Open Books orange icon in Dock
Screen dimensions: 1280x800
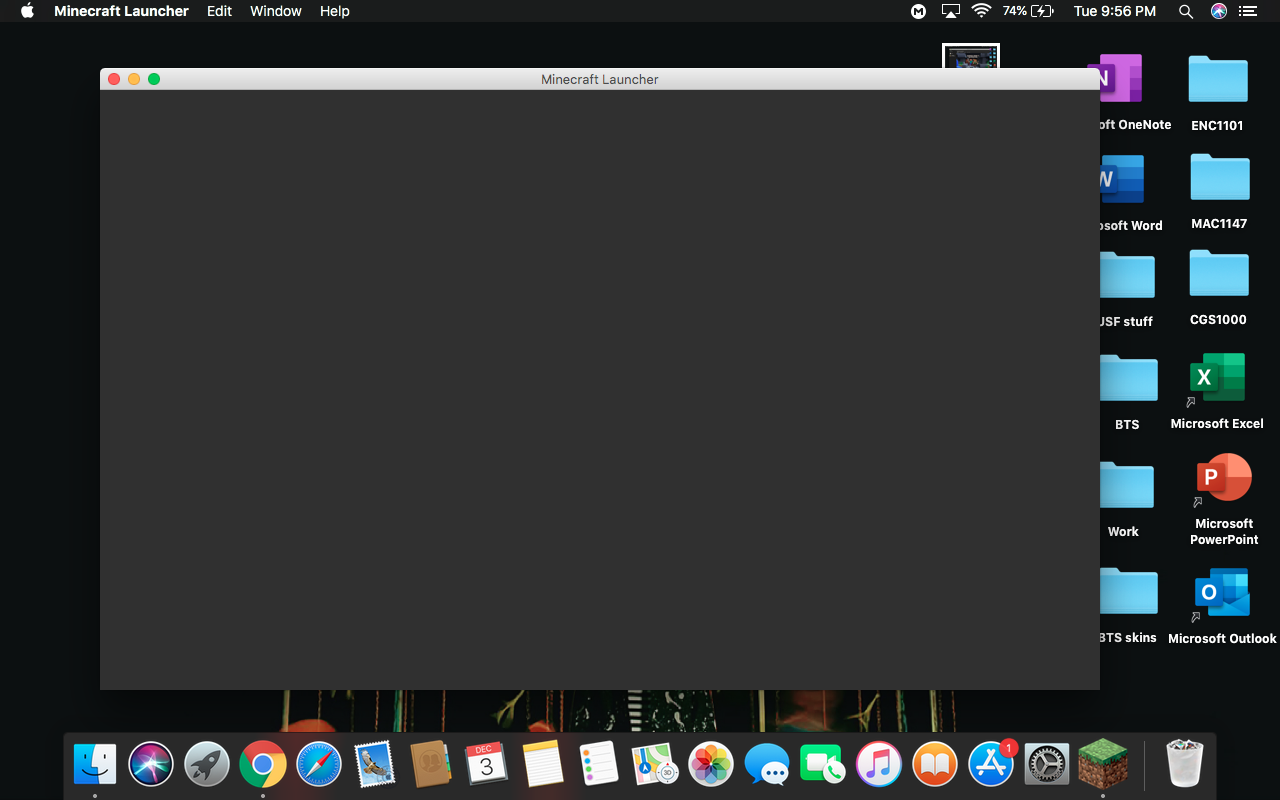(x=935, y=765)
